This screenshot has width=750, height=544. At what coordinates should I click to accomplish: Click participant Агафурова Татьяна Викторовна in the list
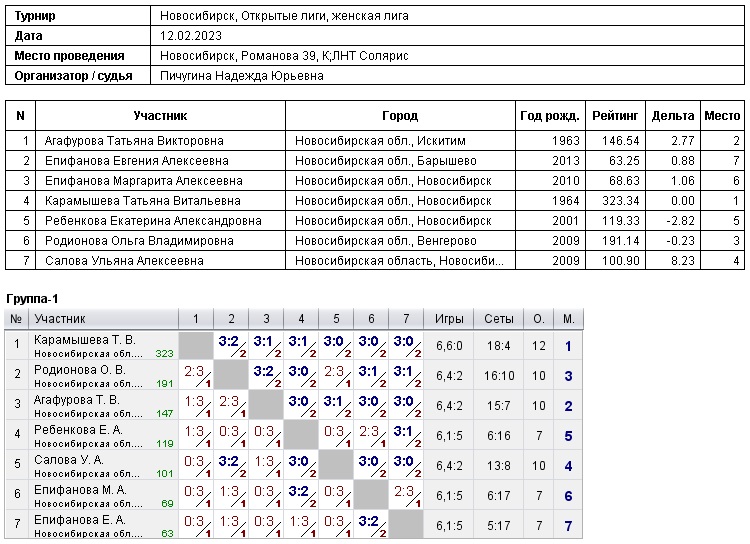pyautogui.click(x=134, y=141)
